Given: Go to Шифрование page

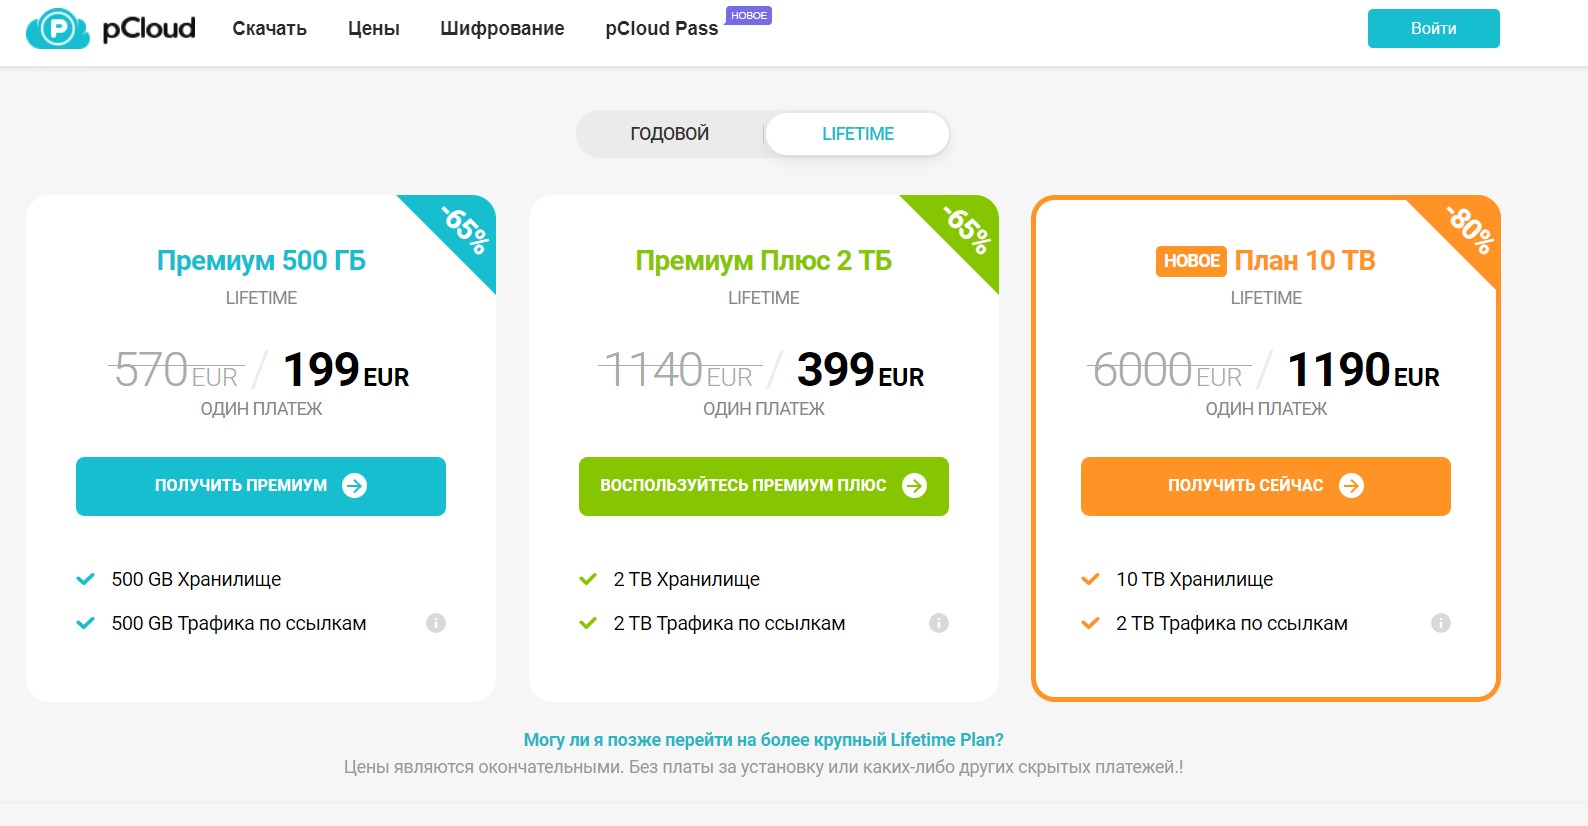Looking at the screenshot, I should point(502,29).
